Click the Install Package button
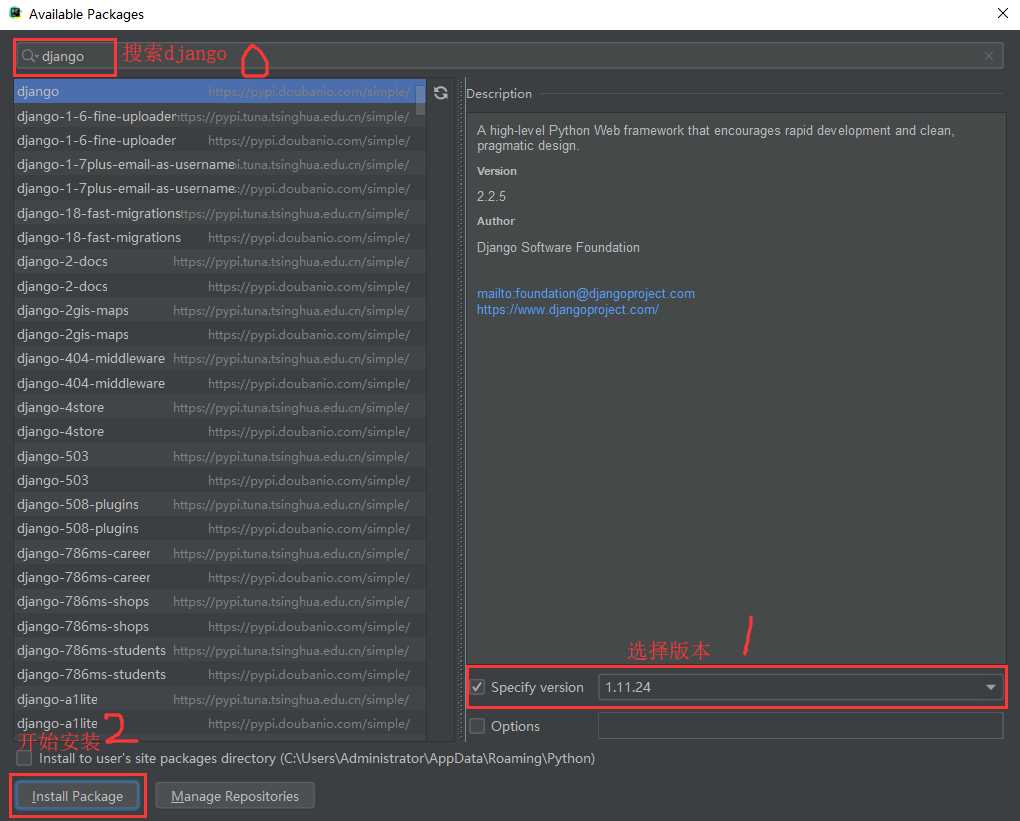This screenshot has height=821, width=1020. 77,796
